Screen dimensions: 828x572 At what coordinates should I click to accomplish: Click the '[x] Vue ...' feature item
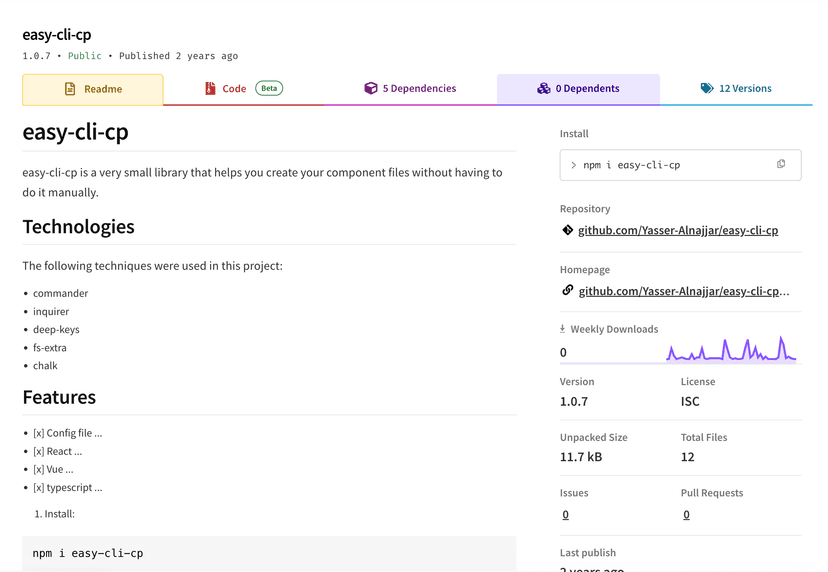(x=53, y=470)
